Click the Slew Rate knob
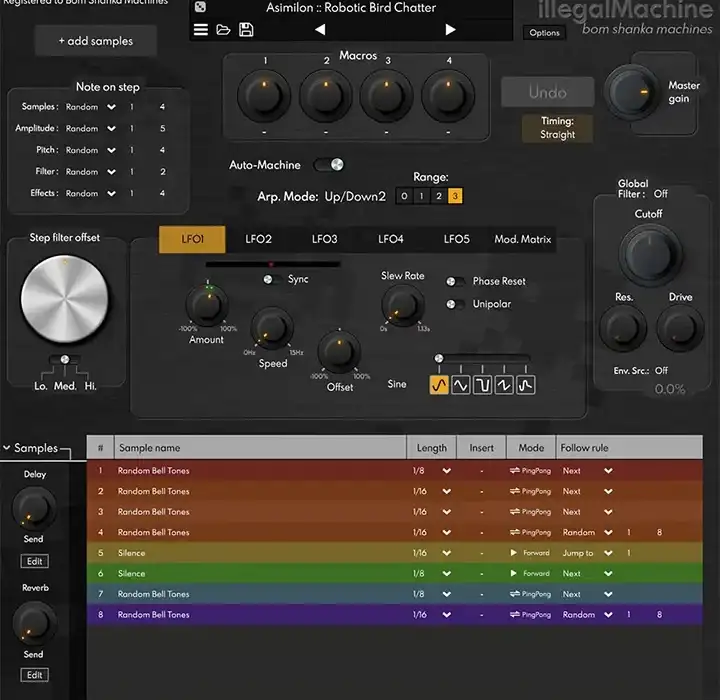 tap(403, 305)
